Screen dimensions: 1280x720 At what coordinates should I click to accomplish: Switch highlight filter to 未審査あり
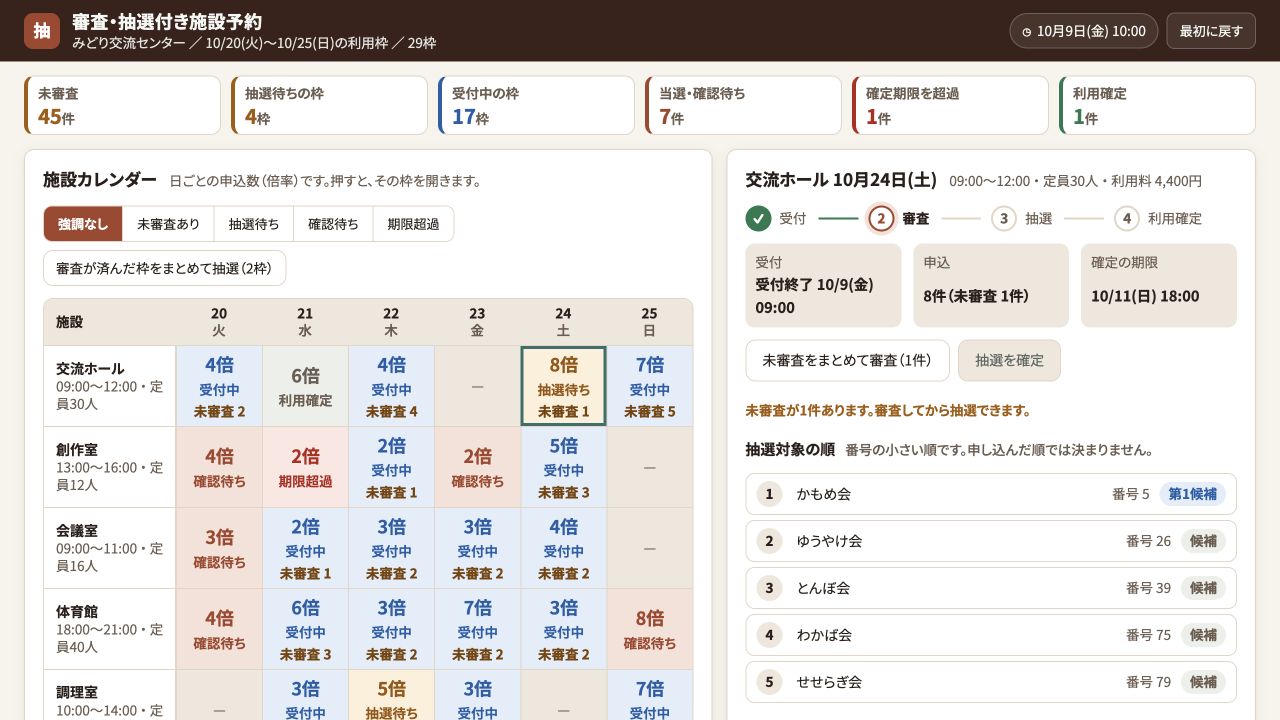pos(168,224)
